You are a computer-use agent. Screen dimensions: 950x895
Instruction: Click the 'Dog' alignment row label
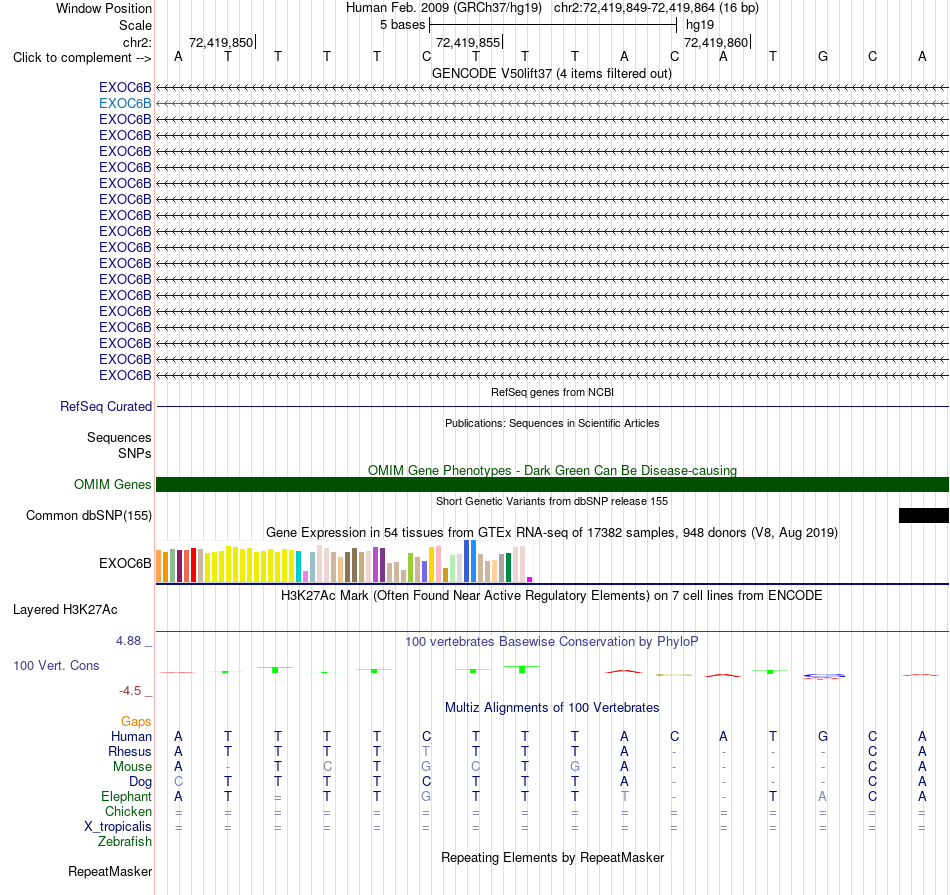point(140,782)
